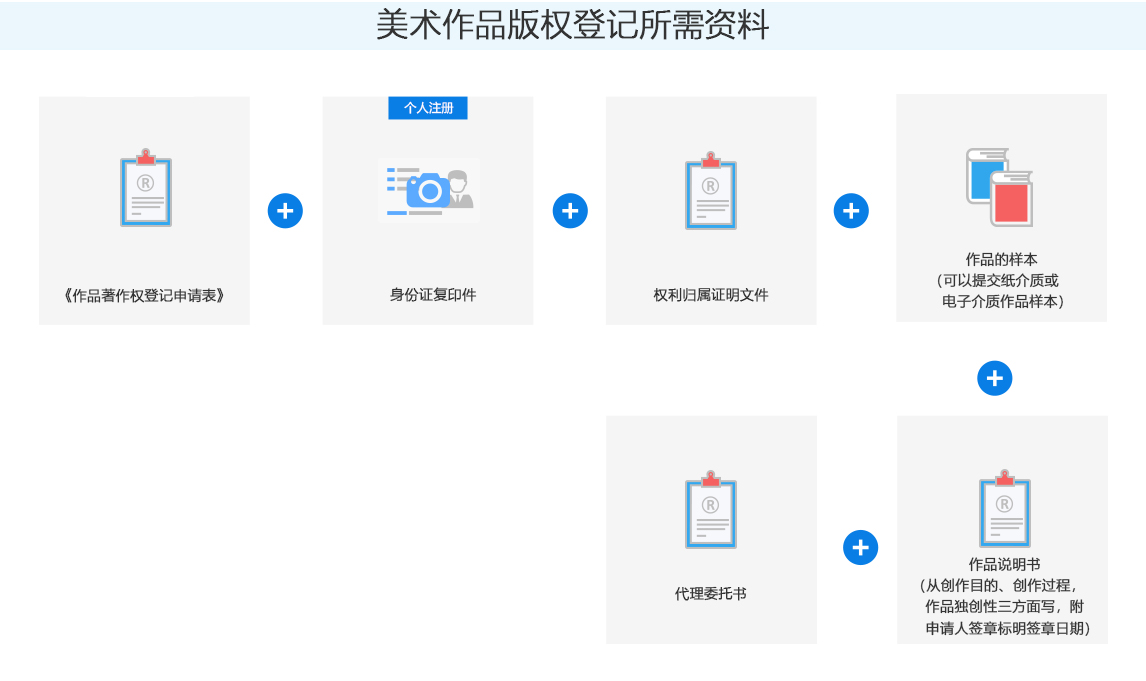Click the 《作品著作权登记申请表》 text
This screenshot has height=681, width=1146.
click(143, 295)
